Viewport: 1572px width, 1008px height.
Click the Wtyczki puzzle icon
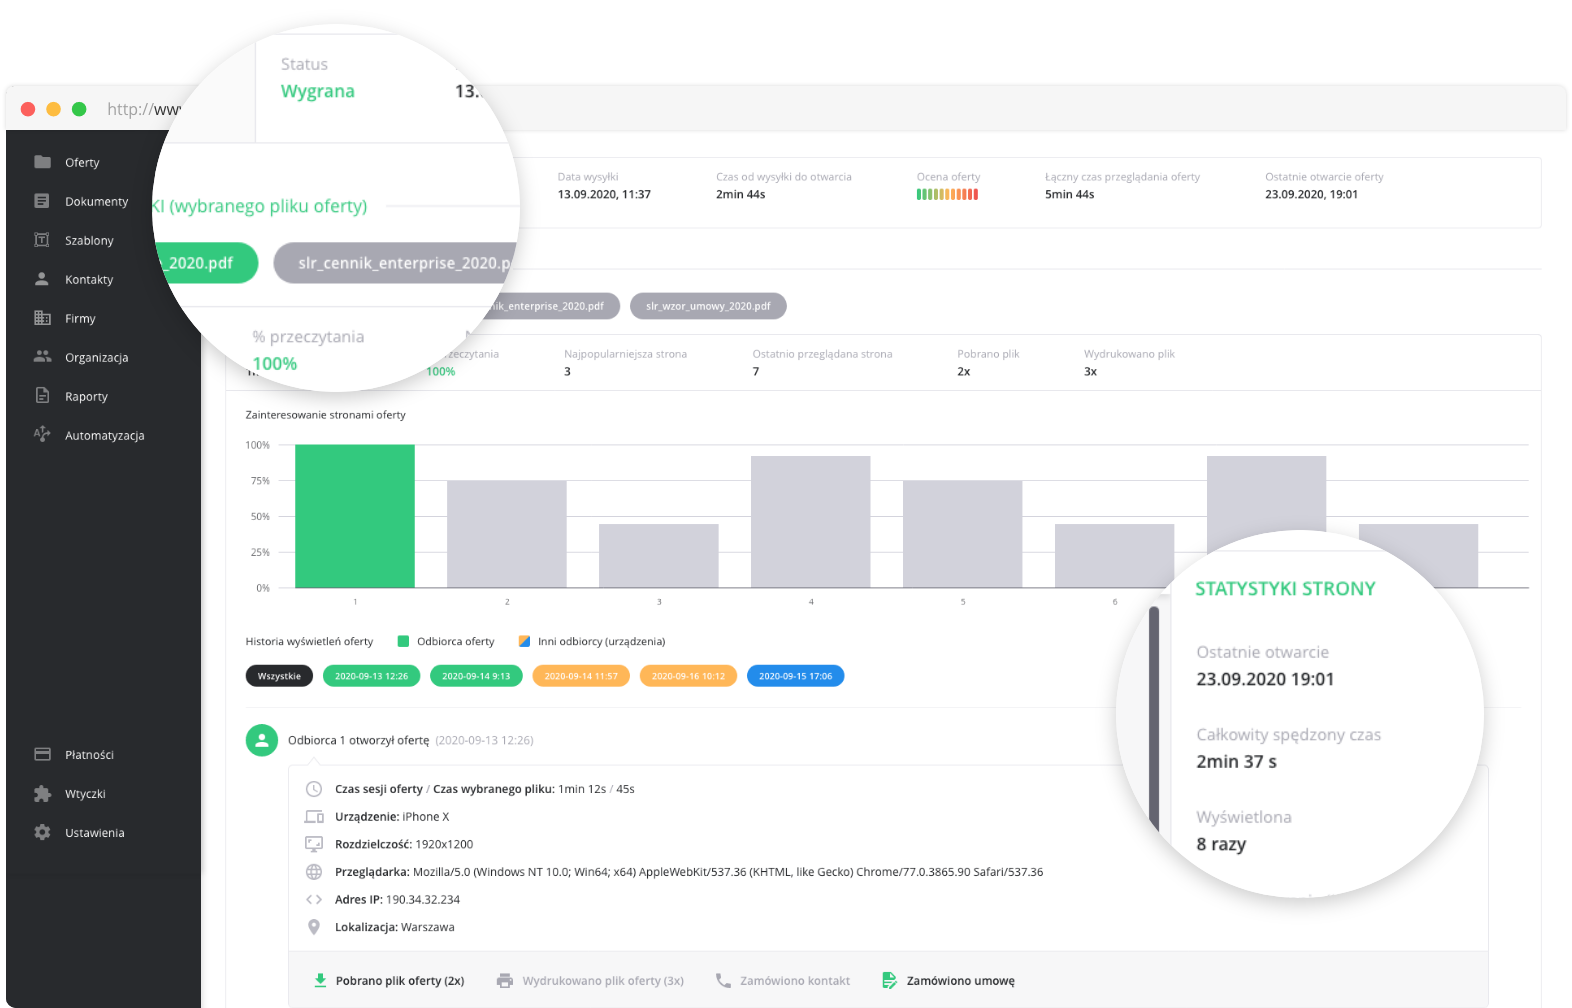42,794
